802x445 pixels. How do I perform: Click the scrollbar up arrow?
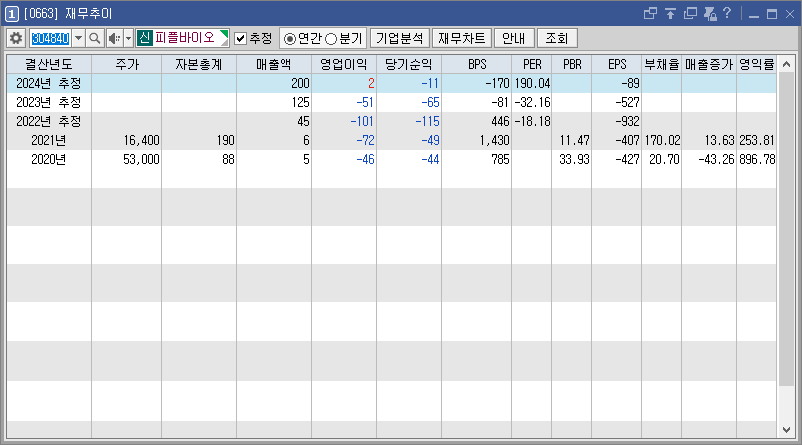(x=787, y=64)
